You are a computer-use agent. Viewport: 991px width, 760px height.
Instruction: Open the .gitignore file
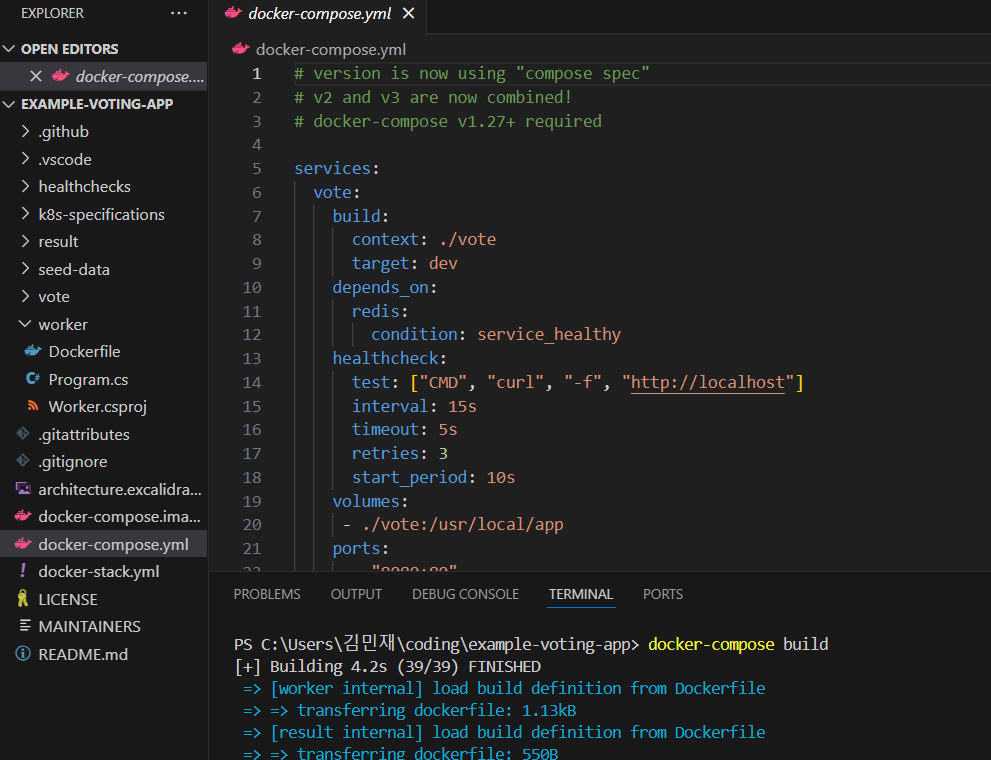point(73,461)
